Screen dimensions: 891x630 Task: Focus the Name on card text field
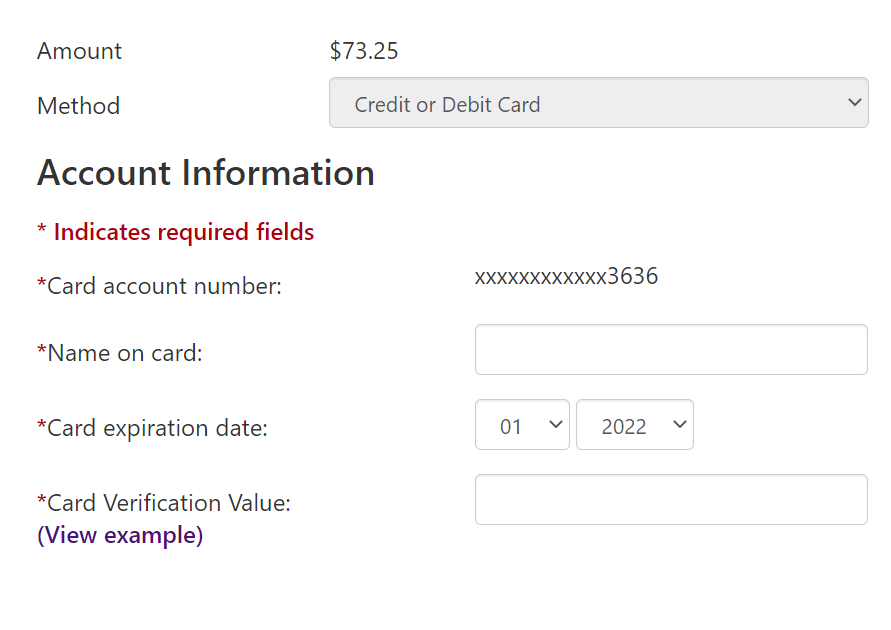tap(671, 349)
